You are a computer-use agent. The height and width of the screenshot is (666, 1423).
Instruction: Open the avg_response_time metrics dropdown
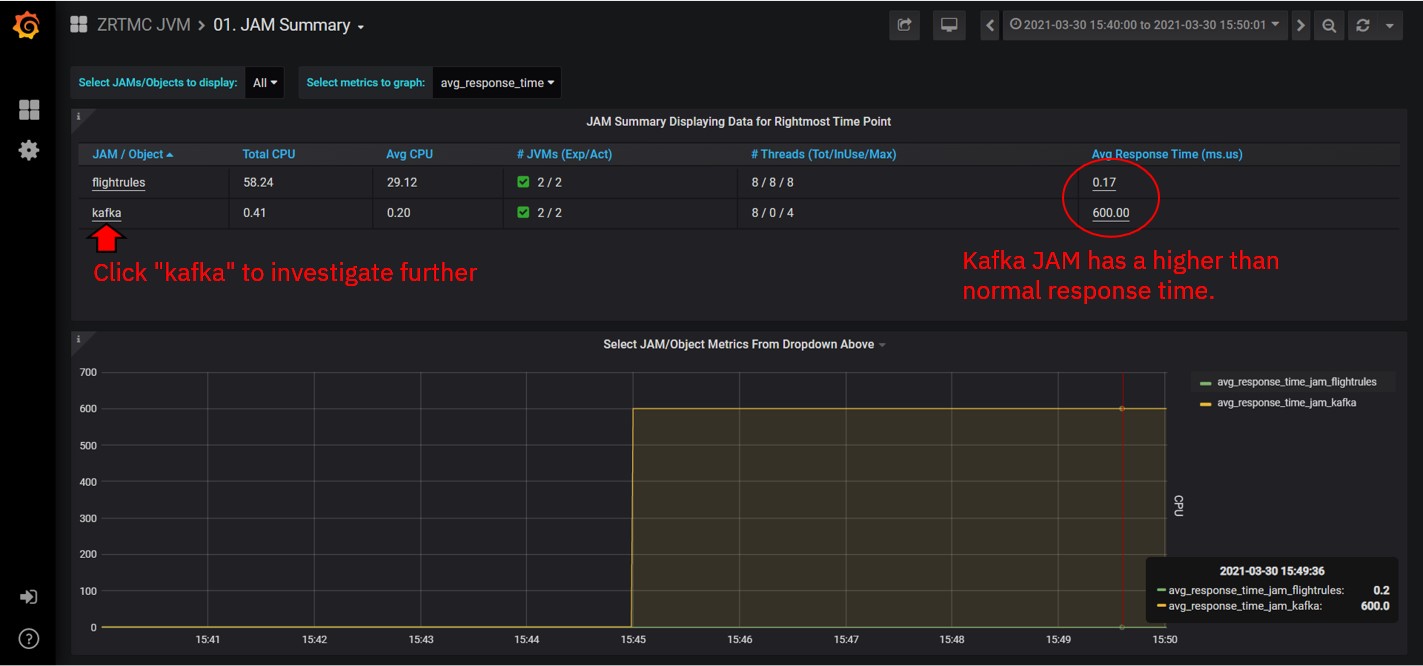pyautogui.click(x=498, y=83)
